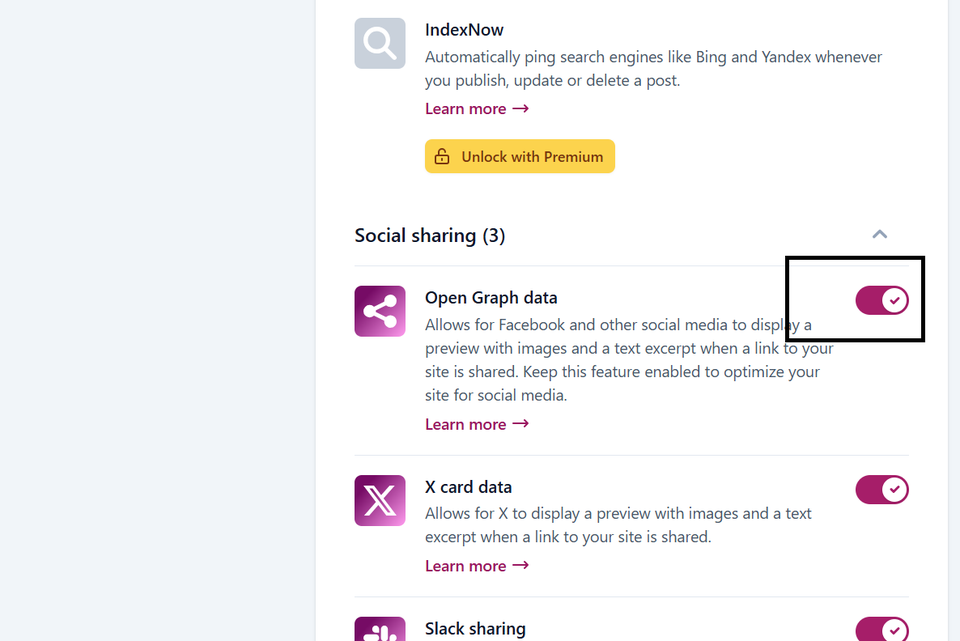Click the Slack sharing icon
960x641 pixels.
click(x=380, y=629)
